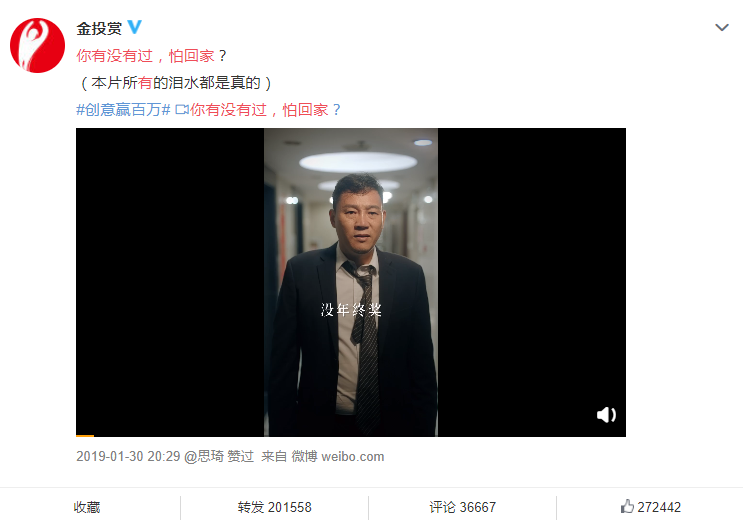Viewport: 743px width, 529px height.
Task: Expand the post options chevron menu
Action: coord(722,27)
